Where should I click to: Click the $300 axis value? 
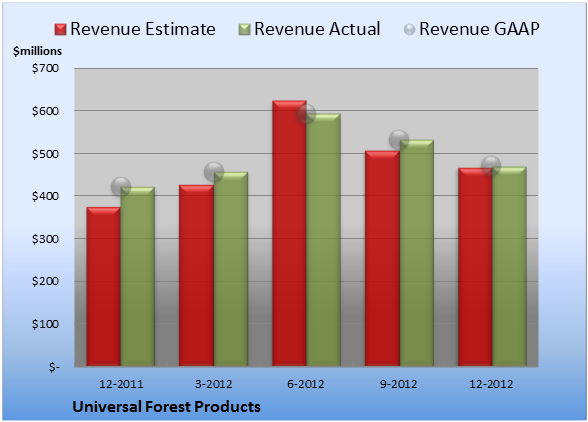[x=45, y=239]
